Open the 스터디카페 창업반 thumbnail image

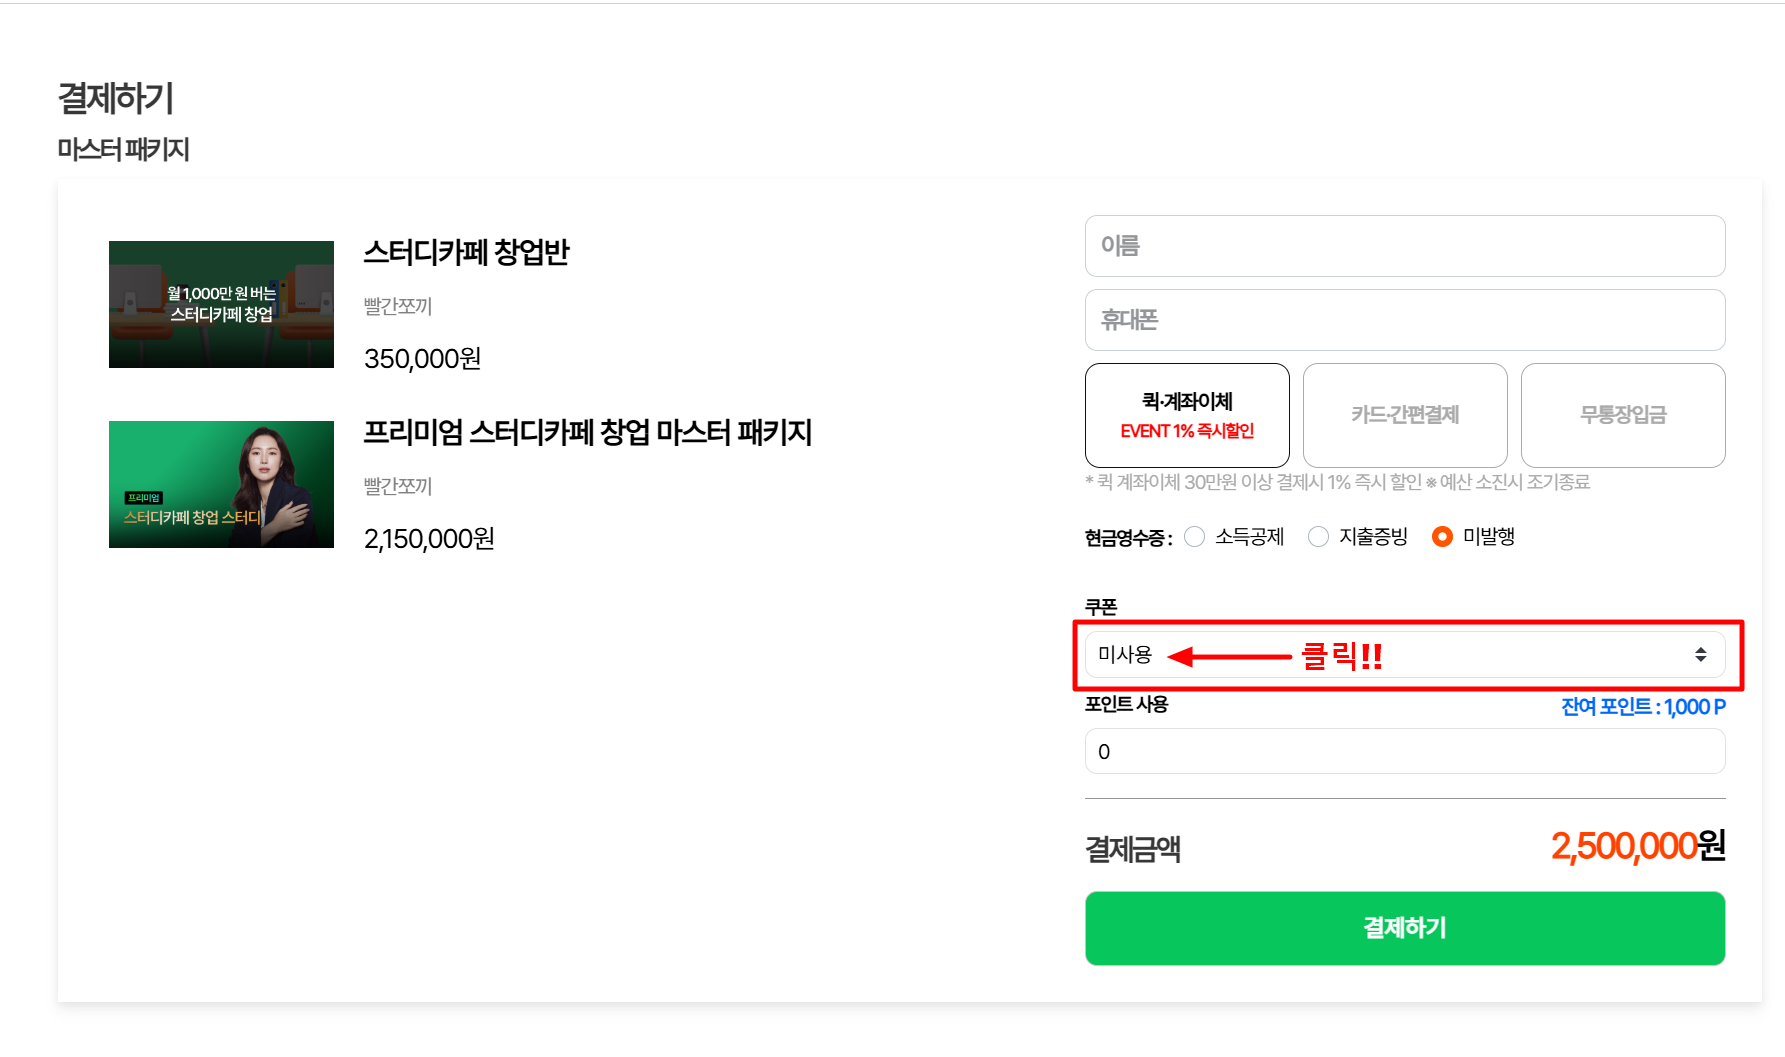pos(221,304)
